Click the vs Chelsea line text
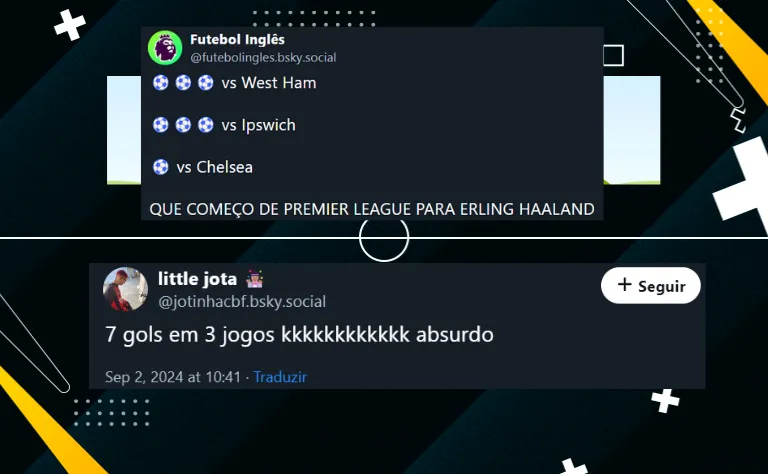Viewport: 768px width, 474px height. point(215,167)
